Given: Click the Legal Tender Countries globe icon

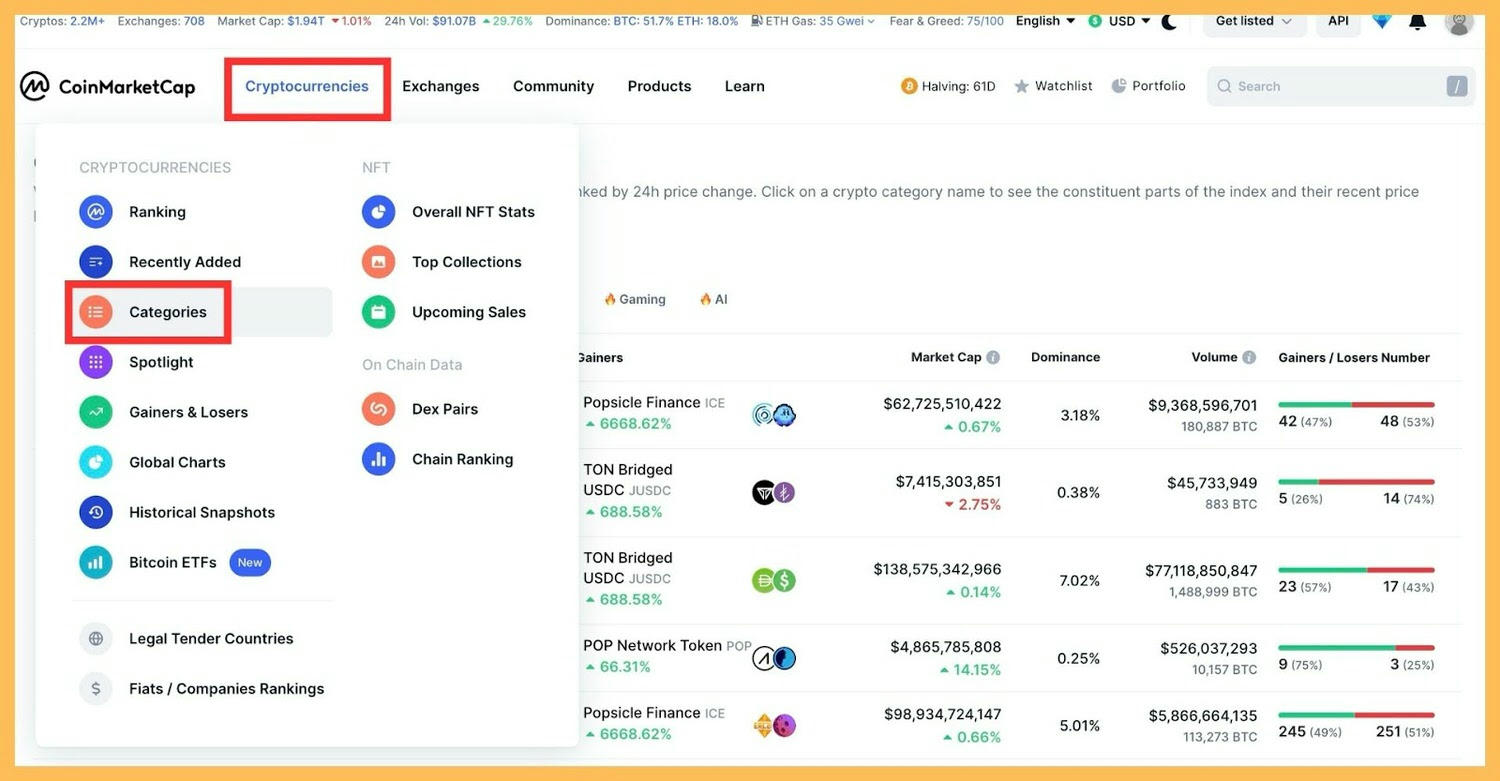Looking at the screenshot, I should (96, 638).
